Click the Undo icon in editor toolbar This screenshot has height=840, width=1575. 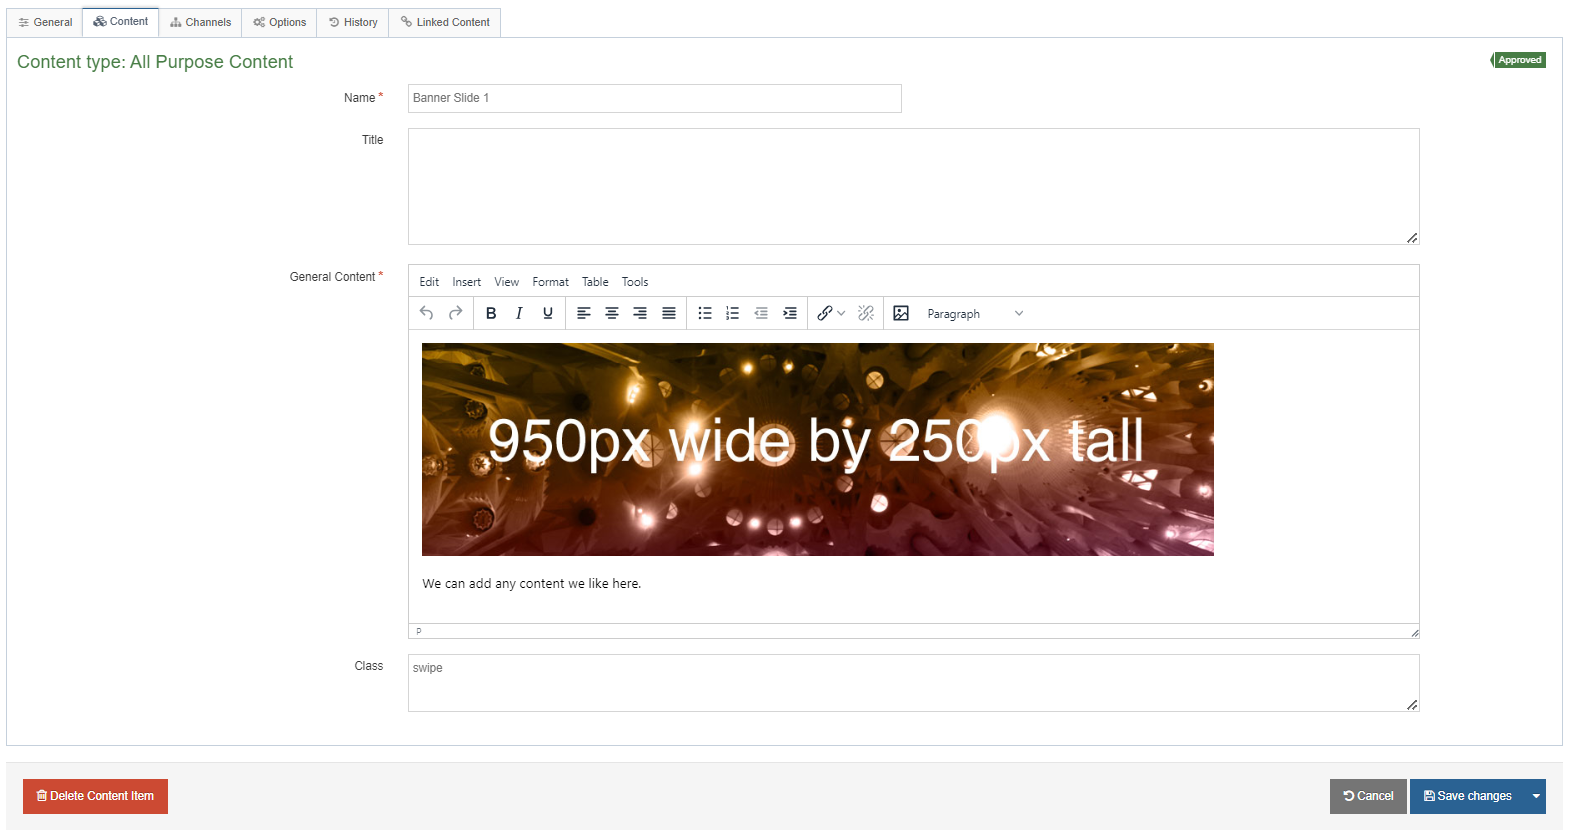(426, 313)
